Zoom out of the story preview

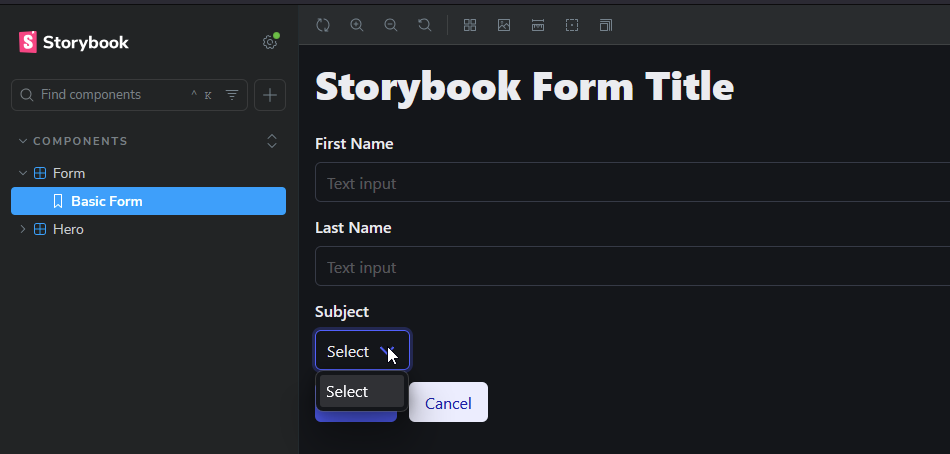click(391, 25)
